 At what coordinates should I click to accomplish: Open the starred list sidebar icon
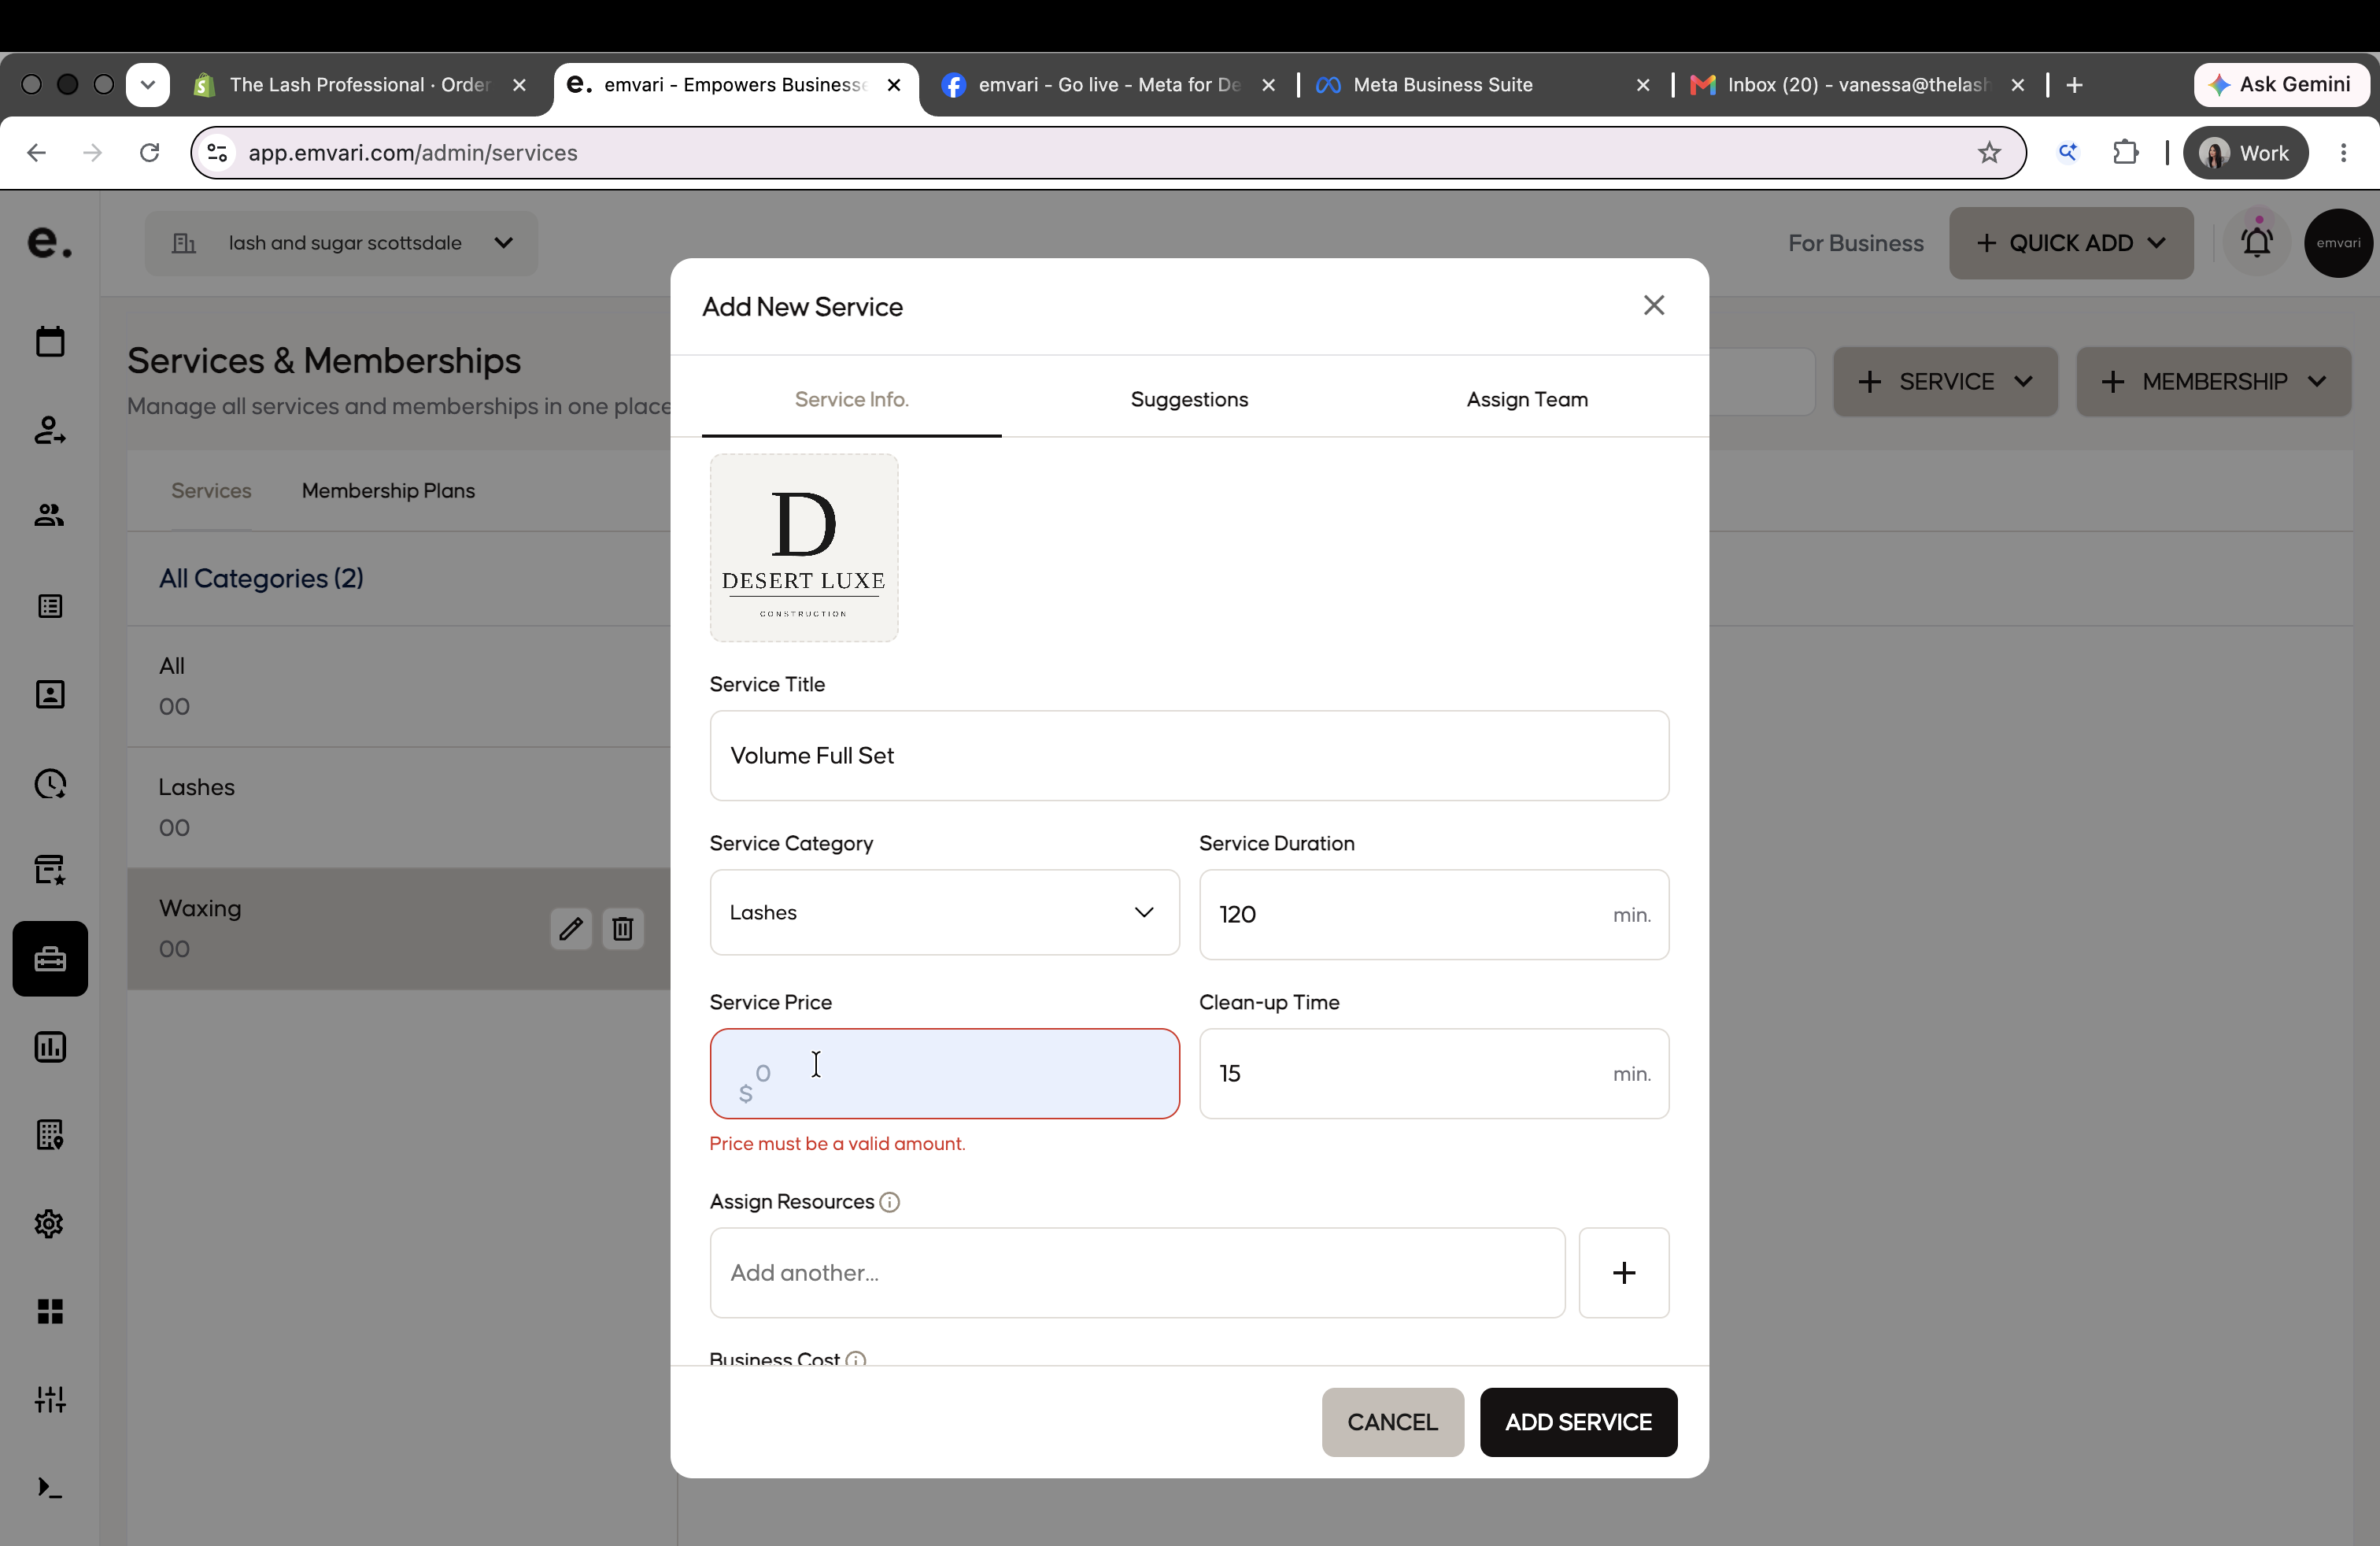(x=50, y=869)
